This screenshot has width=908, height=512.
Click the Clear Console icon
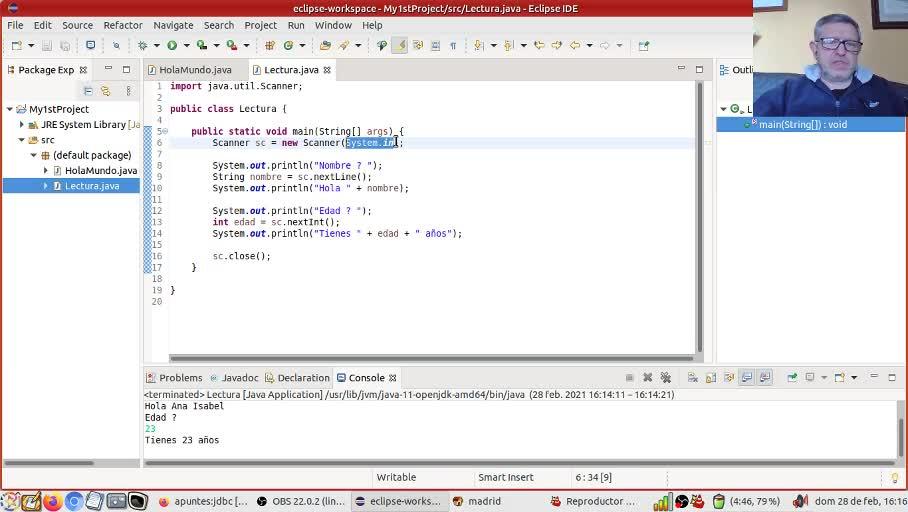click(692, 378)
